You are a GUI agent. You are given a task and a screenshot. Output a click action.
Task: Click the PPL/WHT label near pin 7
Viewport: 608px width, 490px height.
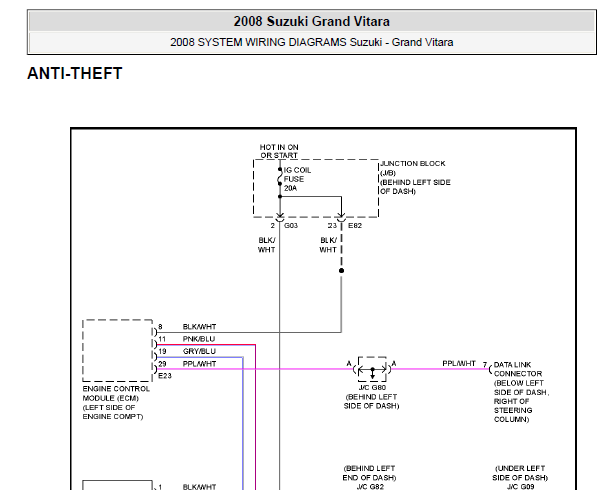click(459, 364)
